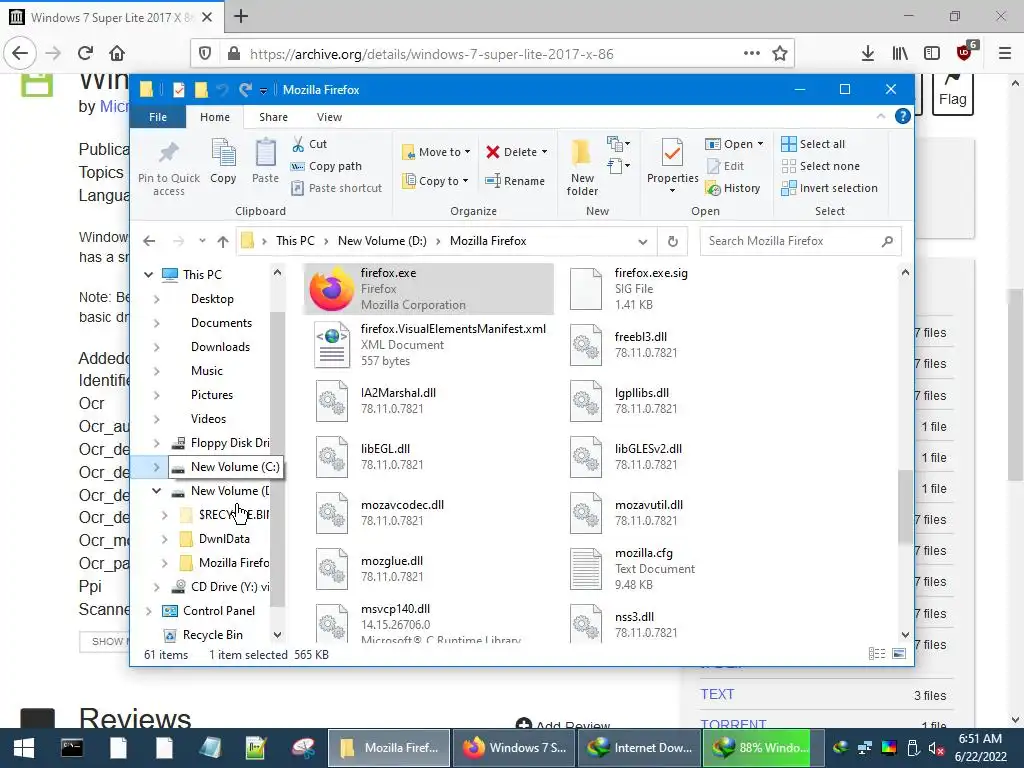The width and height of the screenshot is (1024, 768).
Task: Go back in Explorer navigation
Action: point(149,241)
